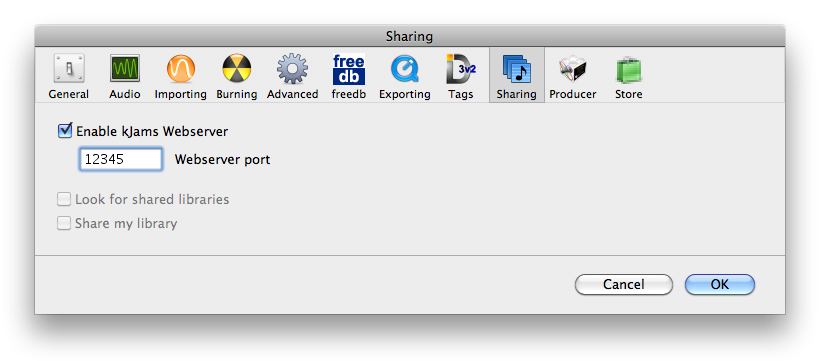Image resolution: width=823 pixels, height=361 pixels.
Task: Select the green Store bag icon
Action: click(x=629, y=70)
